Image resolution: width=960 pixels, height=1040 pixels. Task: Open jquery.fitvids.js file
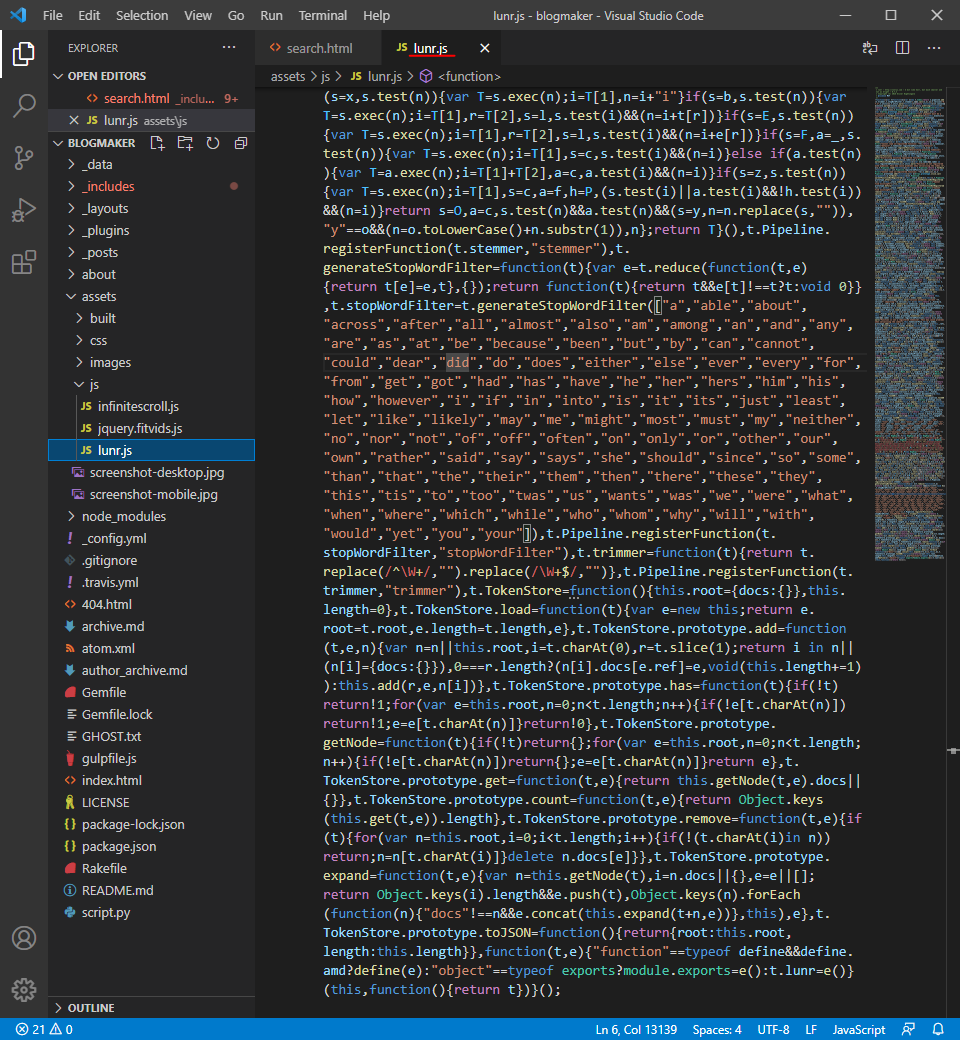point(151,428)
